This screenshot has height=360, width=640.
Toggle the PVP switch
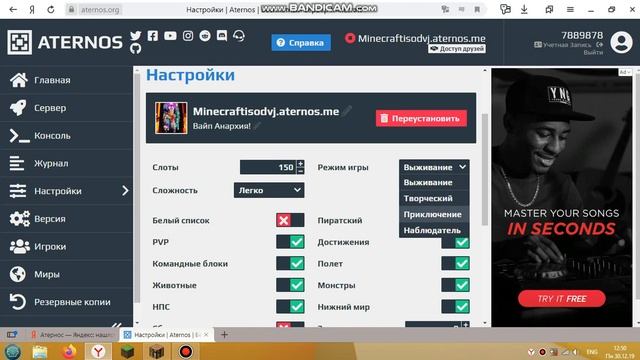290,242
